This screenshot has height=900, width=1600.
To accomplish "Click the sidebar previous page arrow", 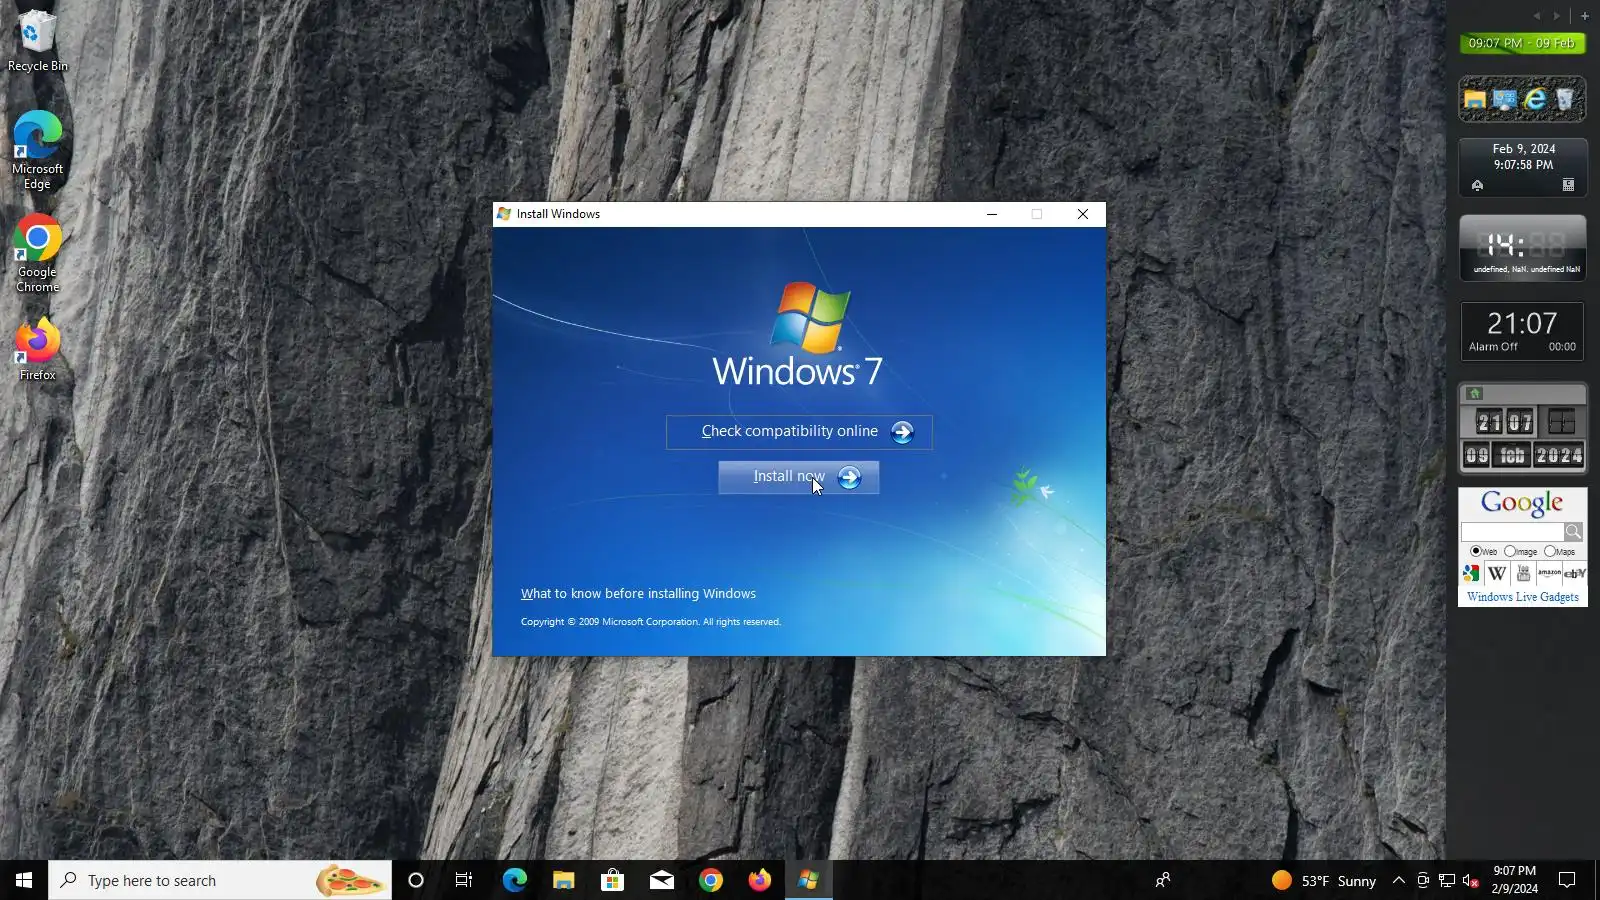I will 1537,16.
